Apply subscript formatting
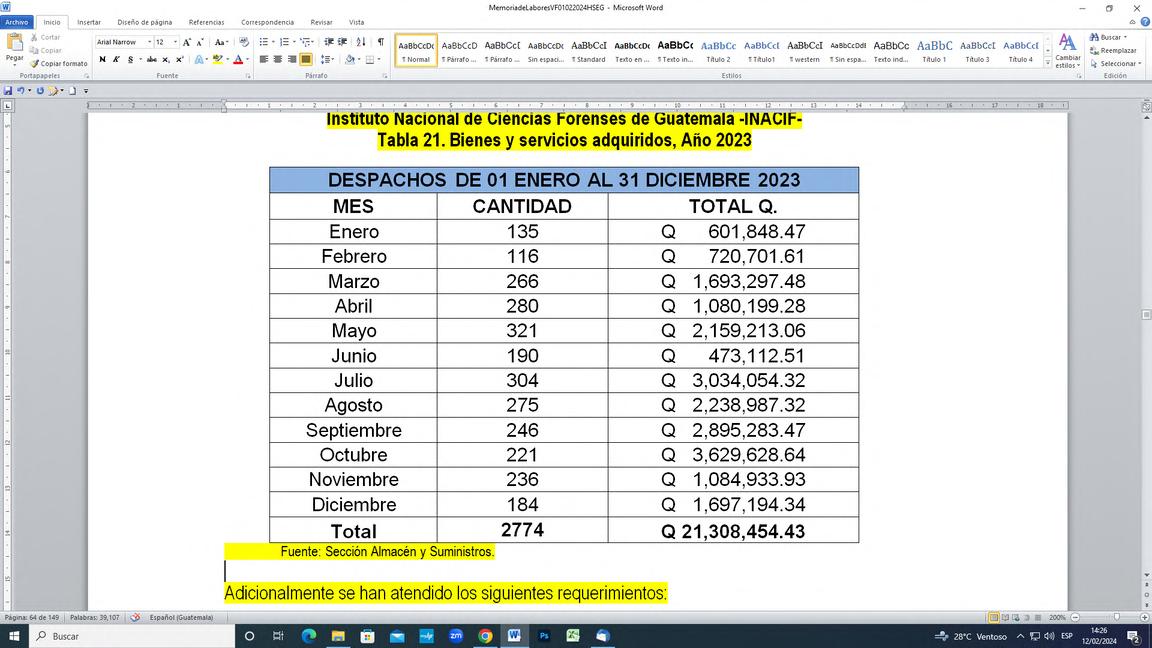 [x=166, y=60]
